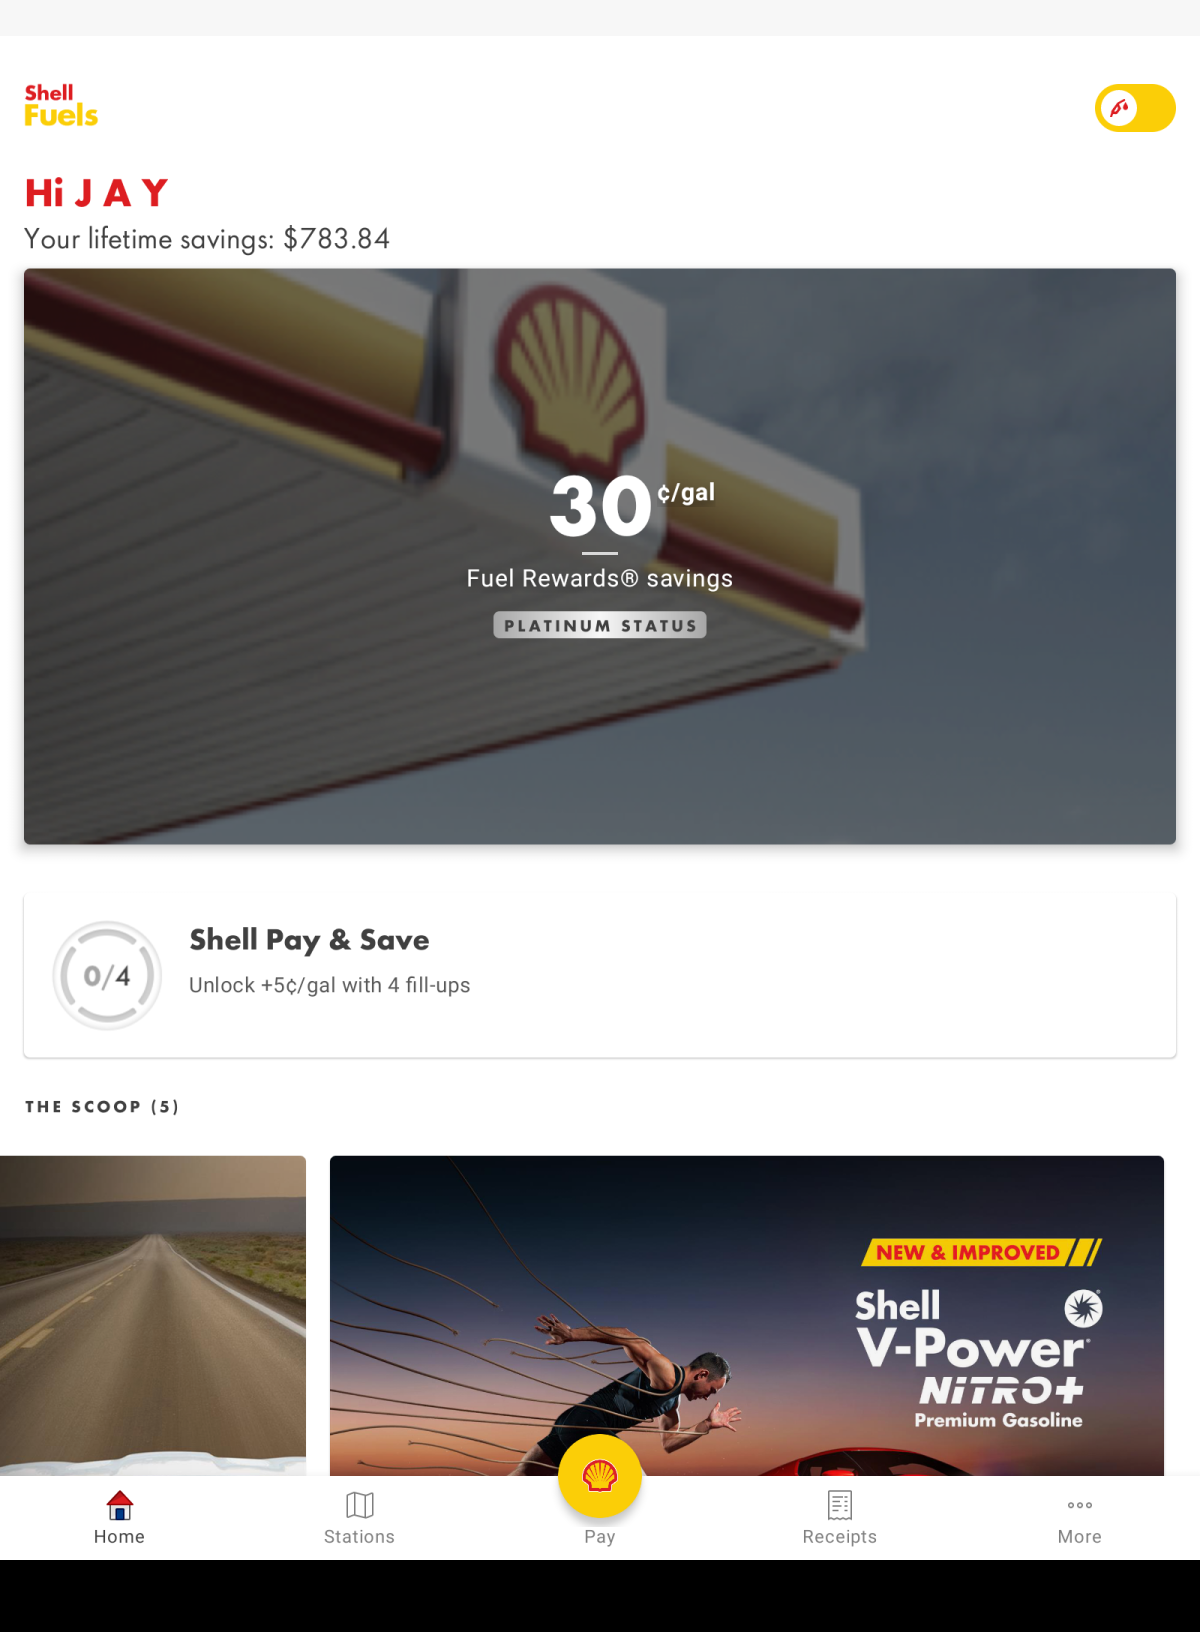Open the Shell Pay & Save card
The height and width of the screenshot is (1632, 1200).
tap(600, 976)
